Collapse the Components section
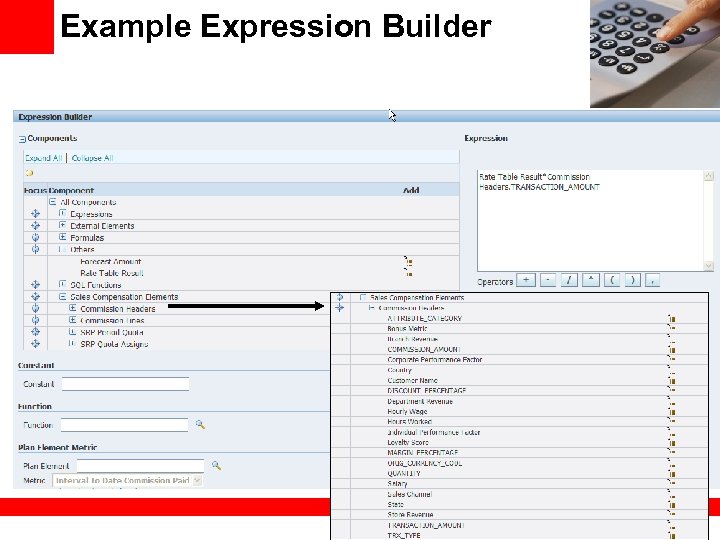Image resolution: width=720 pixels, height=540 pixels. coord(22,139)
